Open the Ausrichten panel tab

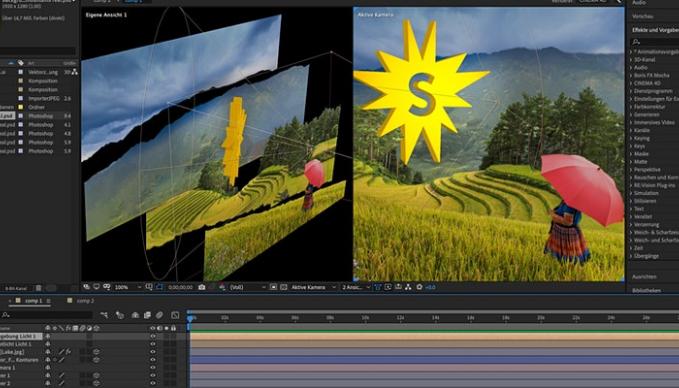[x=644, y=277]
